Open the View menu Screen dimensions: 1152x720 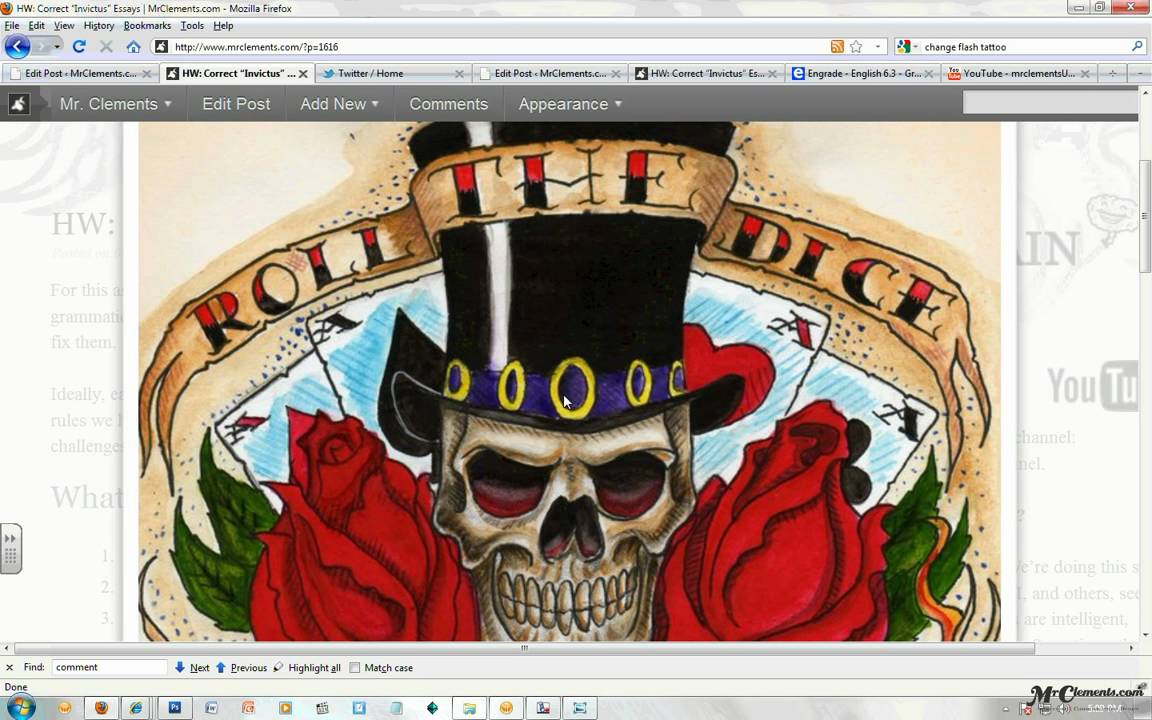point(64,25)
